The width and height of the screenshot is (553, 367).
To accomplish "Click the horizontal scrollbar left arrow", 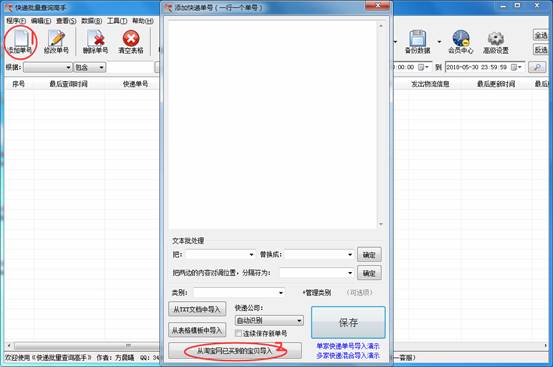I will [9, 345].
